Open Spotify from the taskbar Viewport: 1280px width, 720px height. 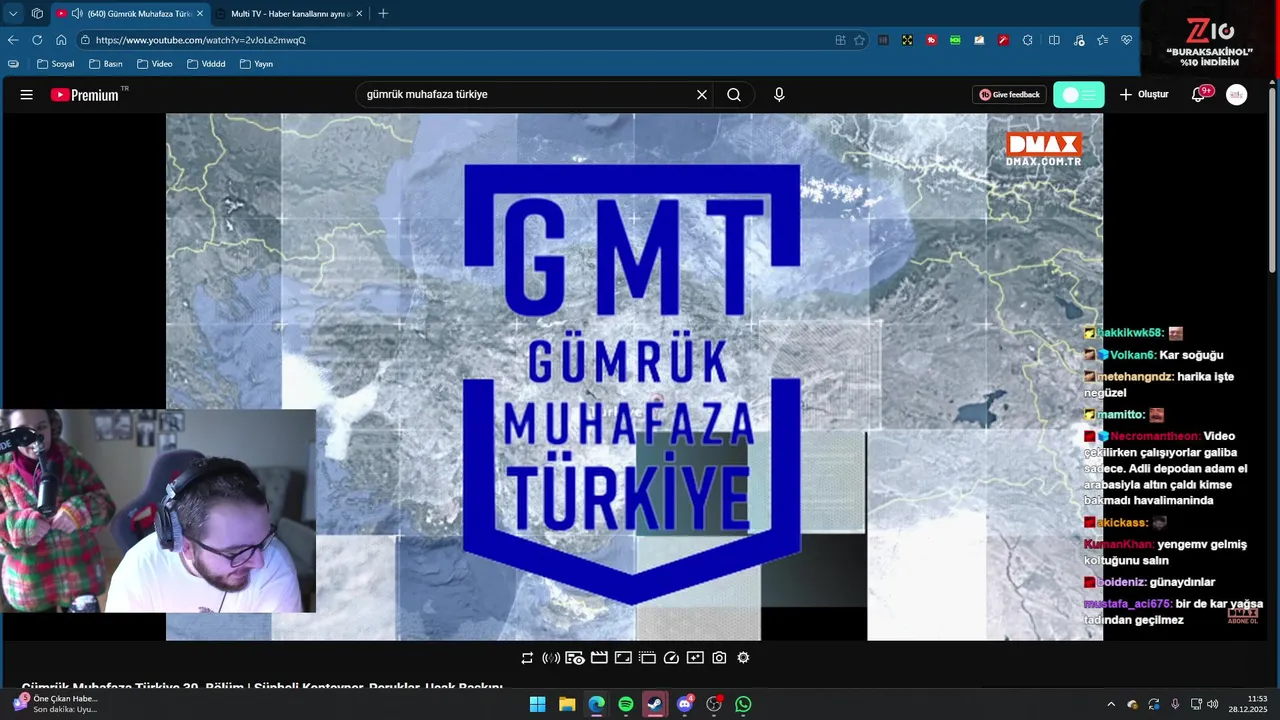tap(626, 704)
